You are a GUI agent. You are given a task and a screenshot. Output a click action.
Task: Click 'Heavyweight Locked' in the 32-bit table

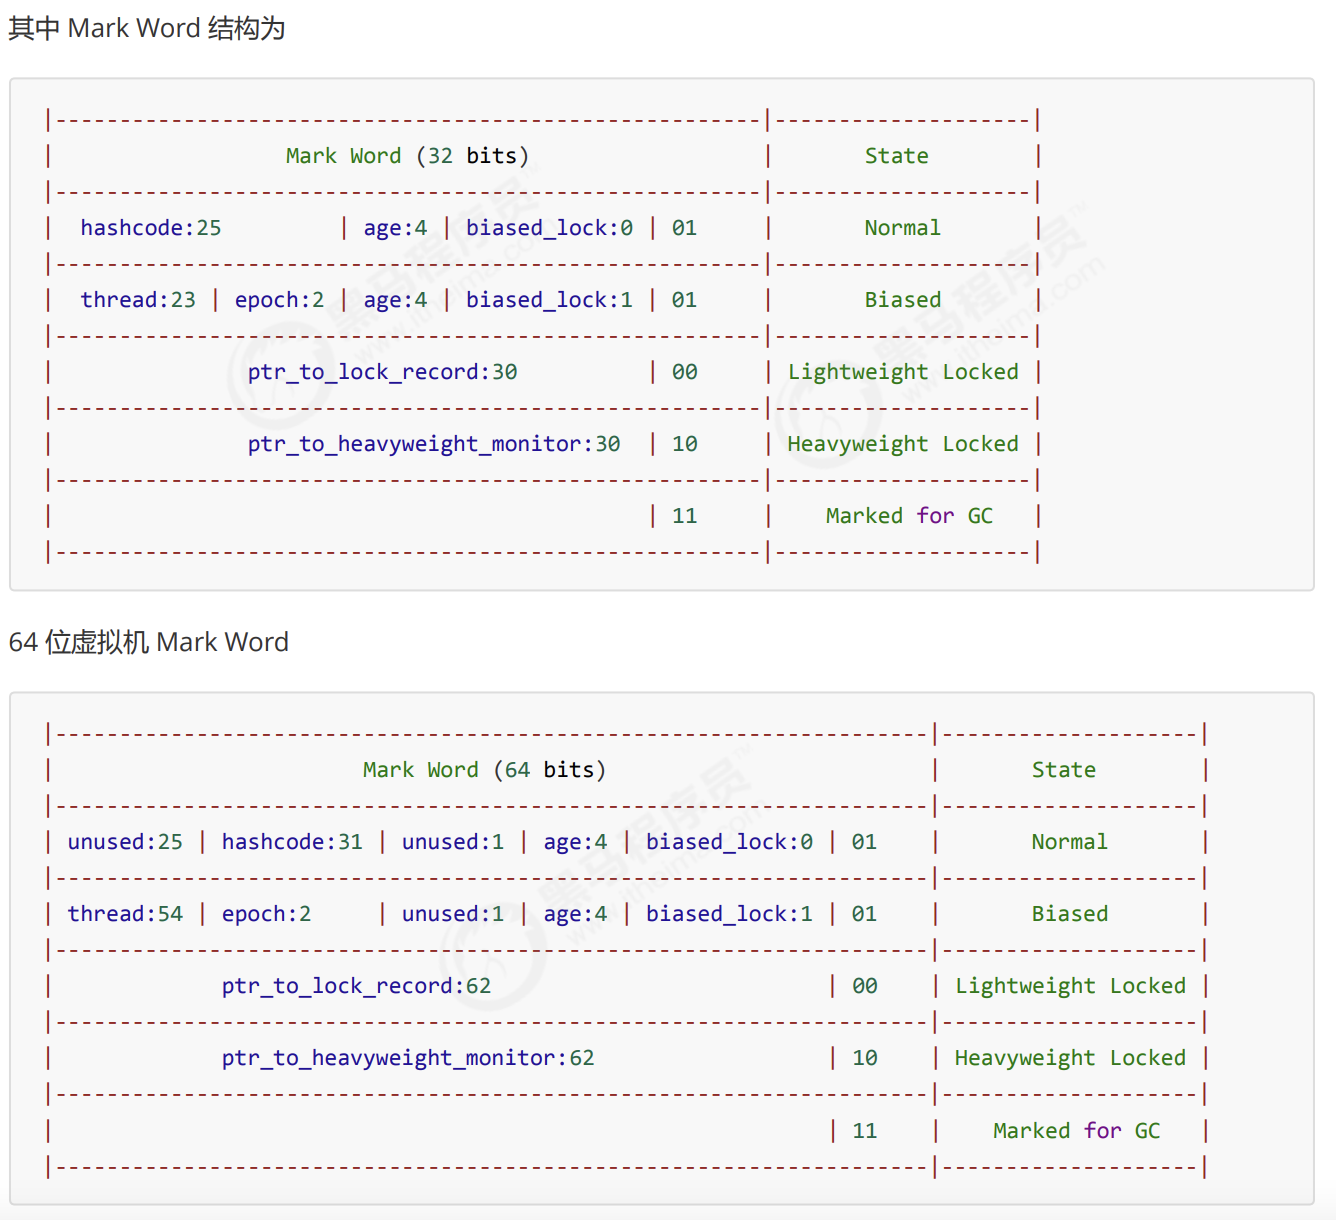click(903, 444)
